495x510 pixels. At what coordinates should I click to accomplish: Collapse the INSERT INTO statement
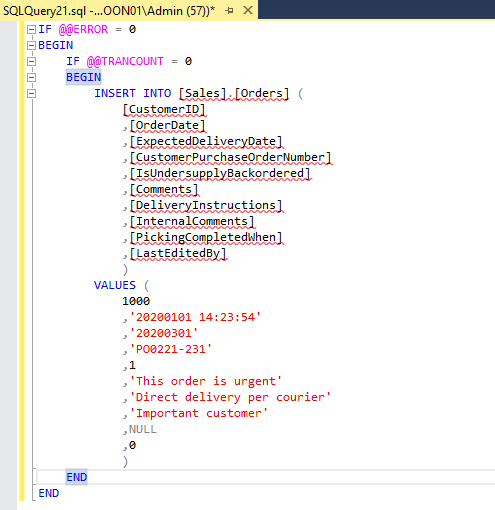tap(31, 93)
